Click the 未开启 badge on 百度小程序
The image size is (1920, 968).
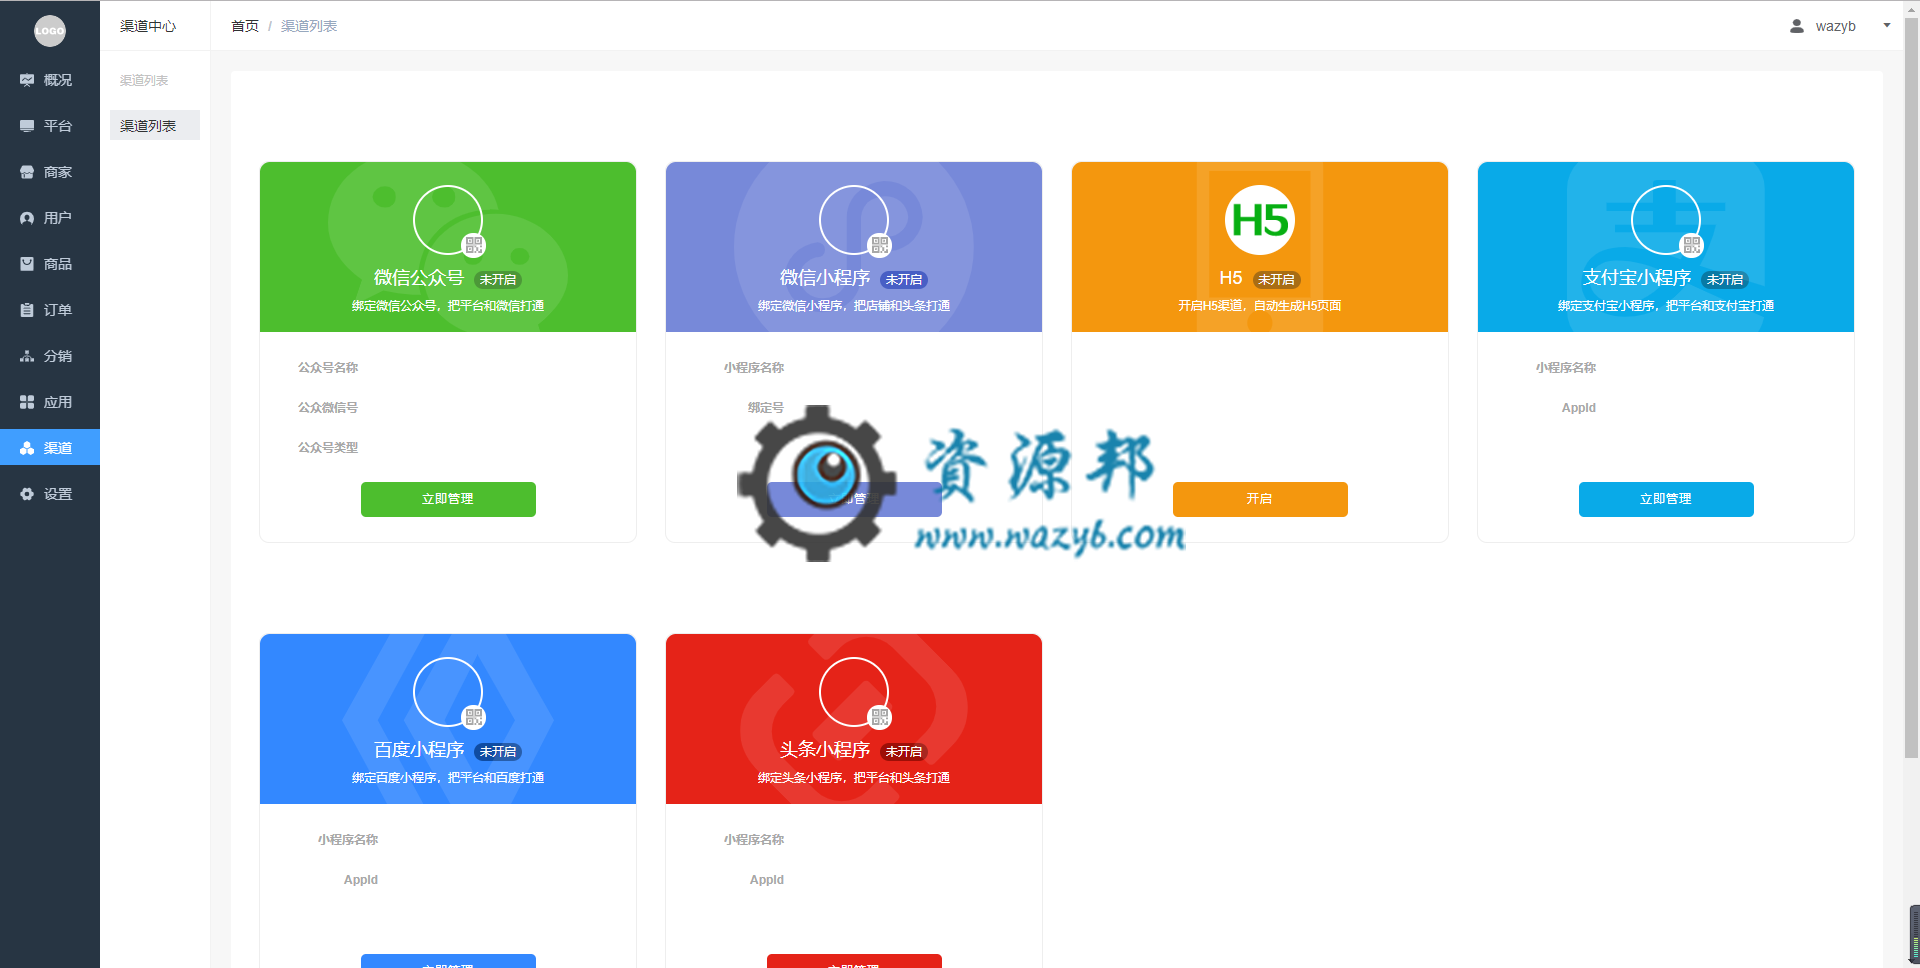coord(498,752)
